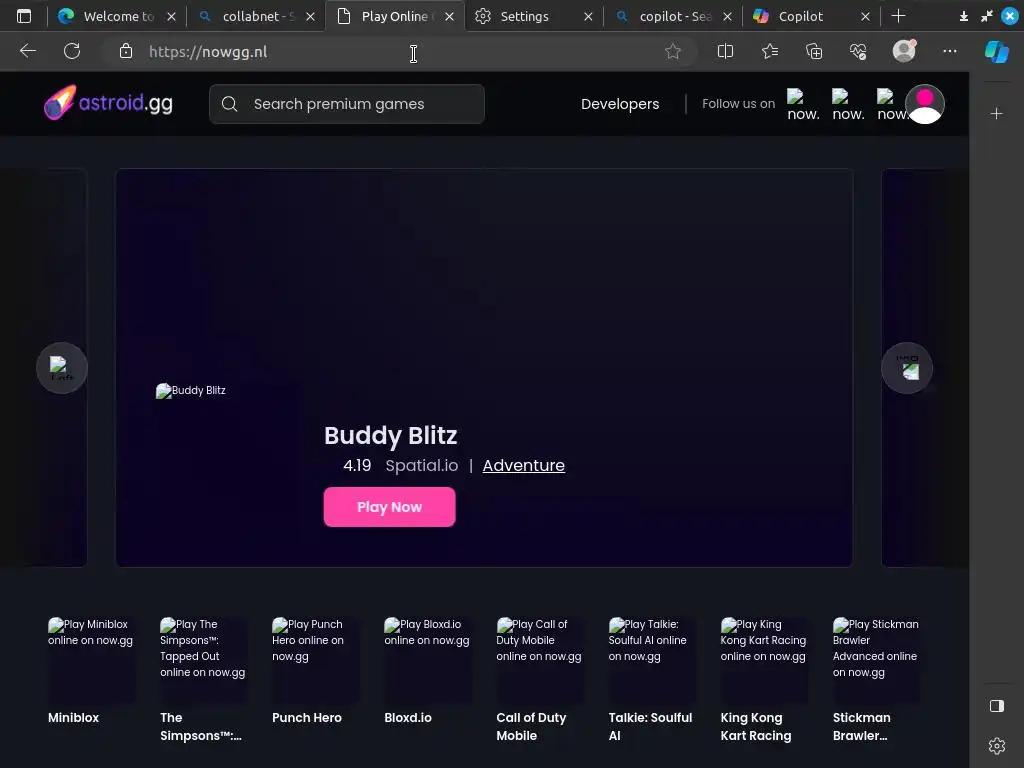Click the Miniblox title text

click(73, 717)
